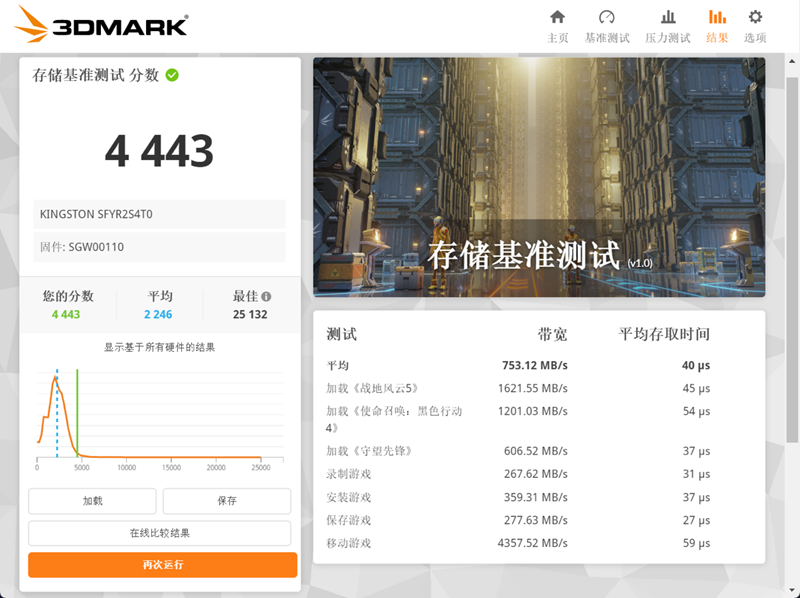The image size is (800, 598).
Task: Click the vertical scrollbar thumb
Action: [792, 260]
